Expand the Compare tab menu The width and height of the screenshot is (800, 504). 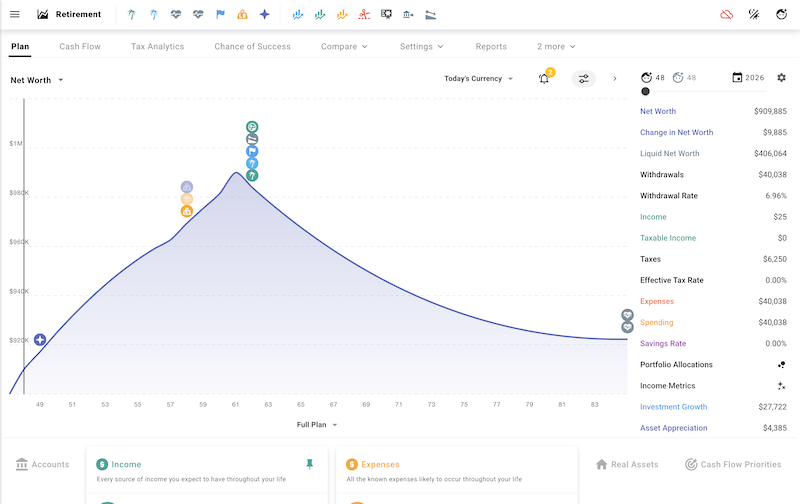pos(344,47)
